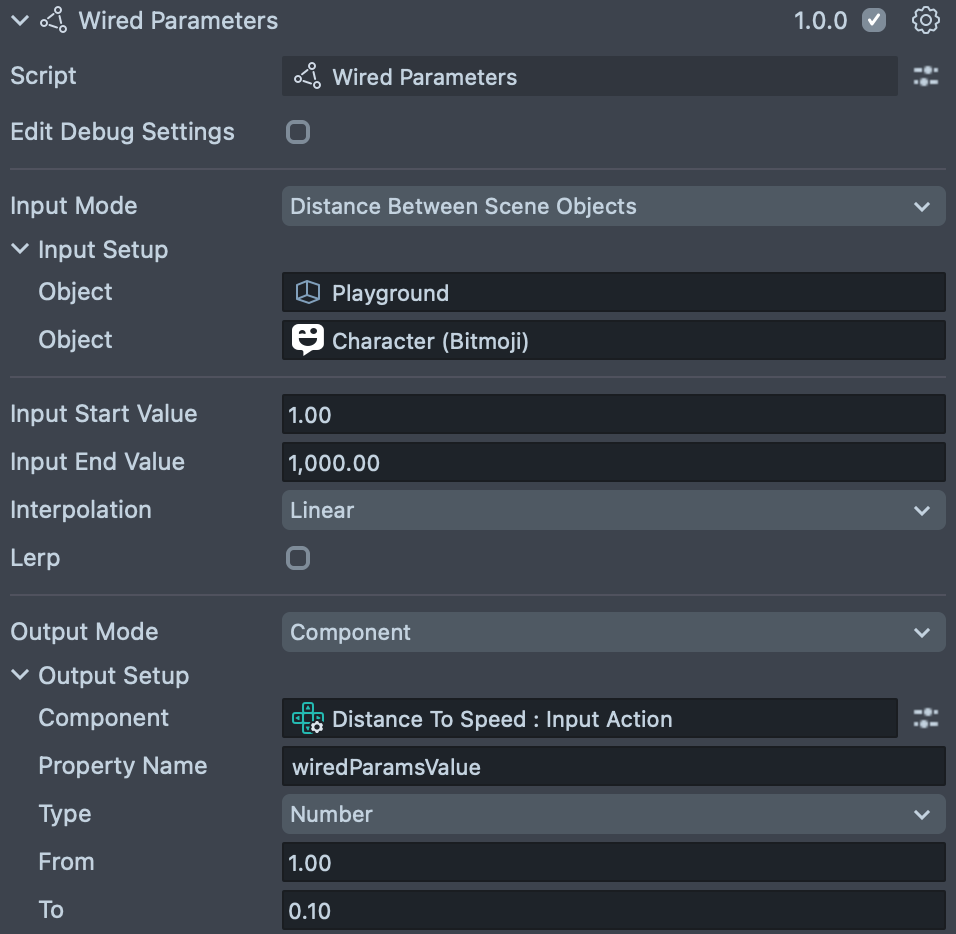Open the output Type dropdown
The height and width of the screenshot is (934, 956).
(x=612, y=815)
